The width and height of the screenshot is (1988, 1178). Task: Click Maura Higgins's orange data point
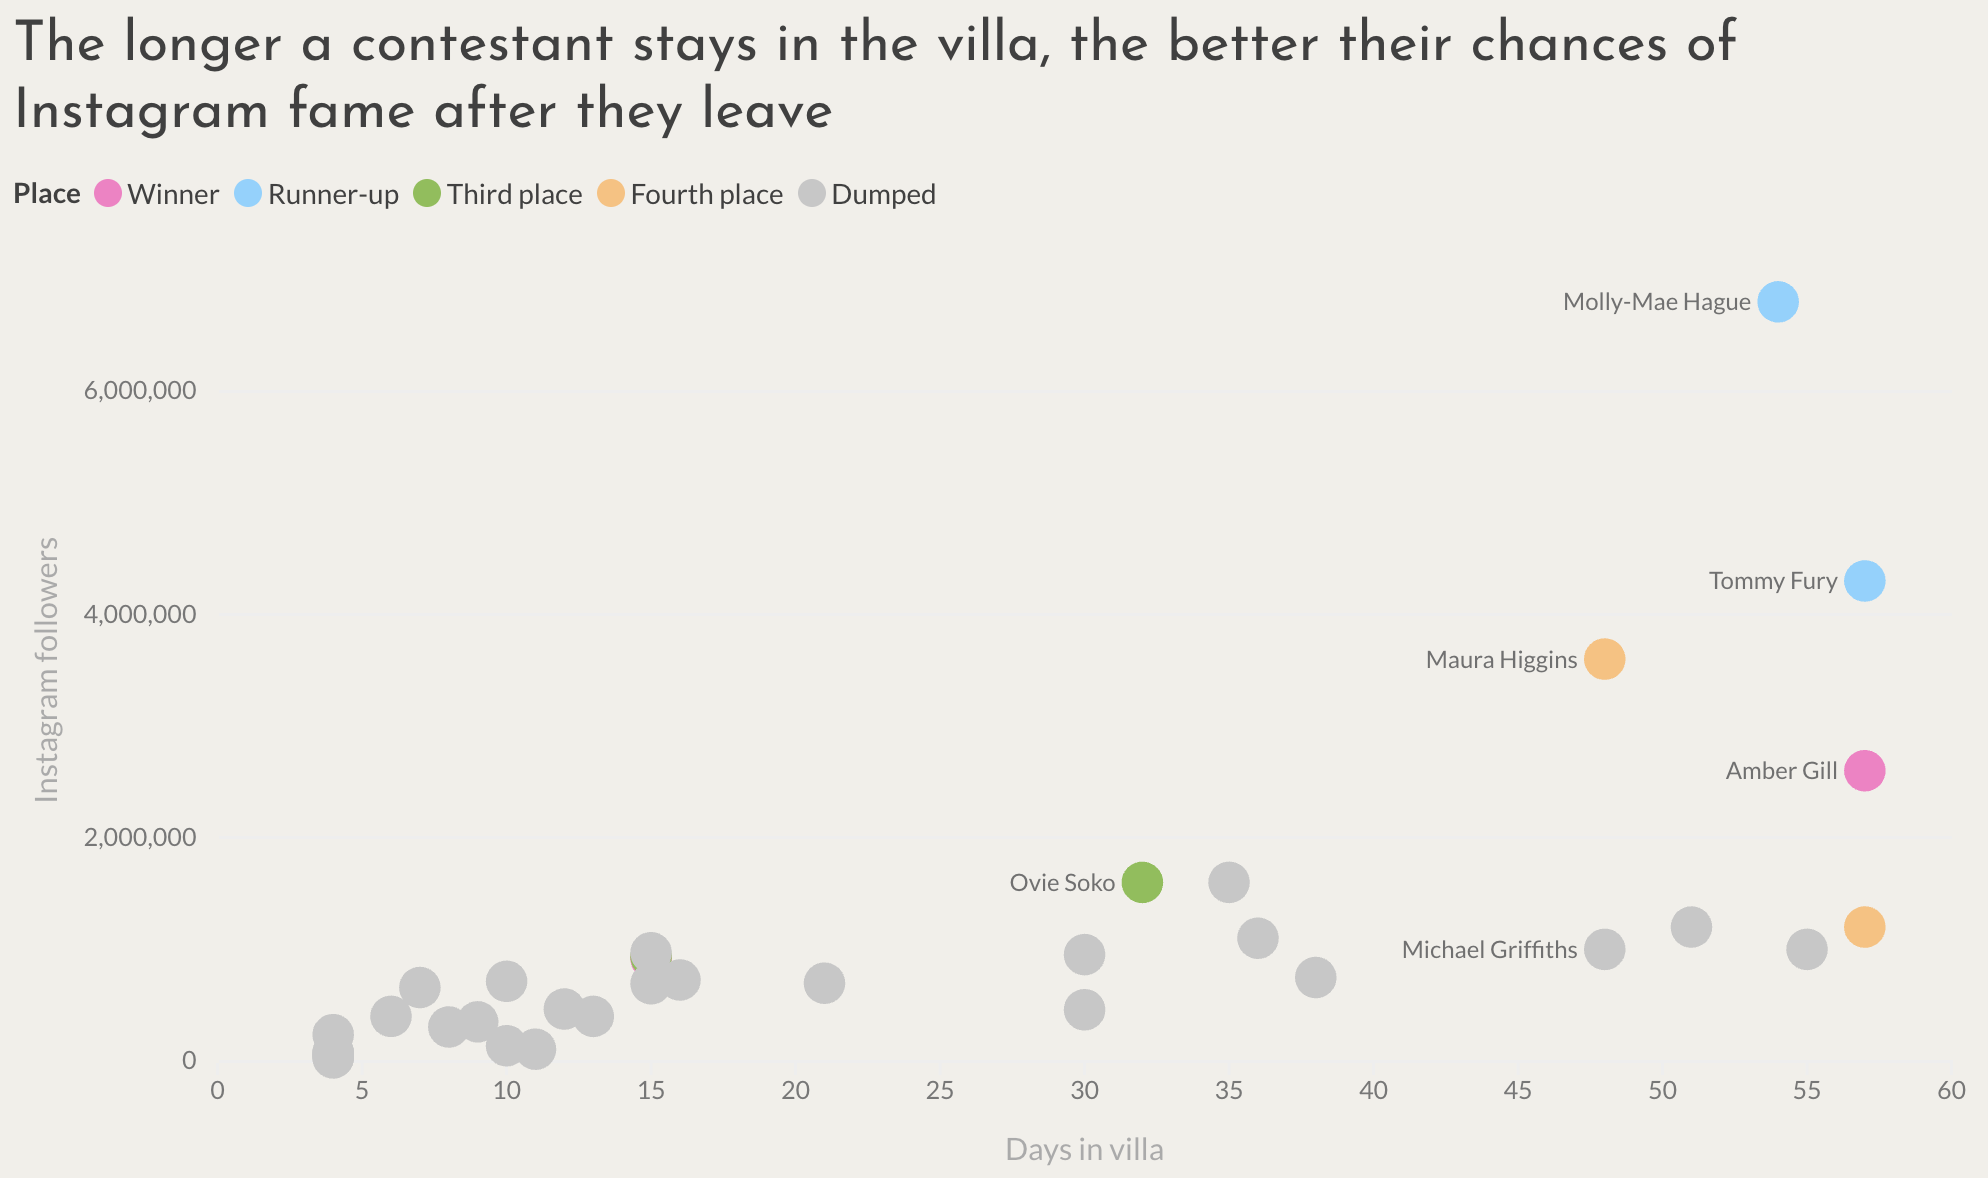coord(1605,660)
